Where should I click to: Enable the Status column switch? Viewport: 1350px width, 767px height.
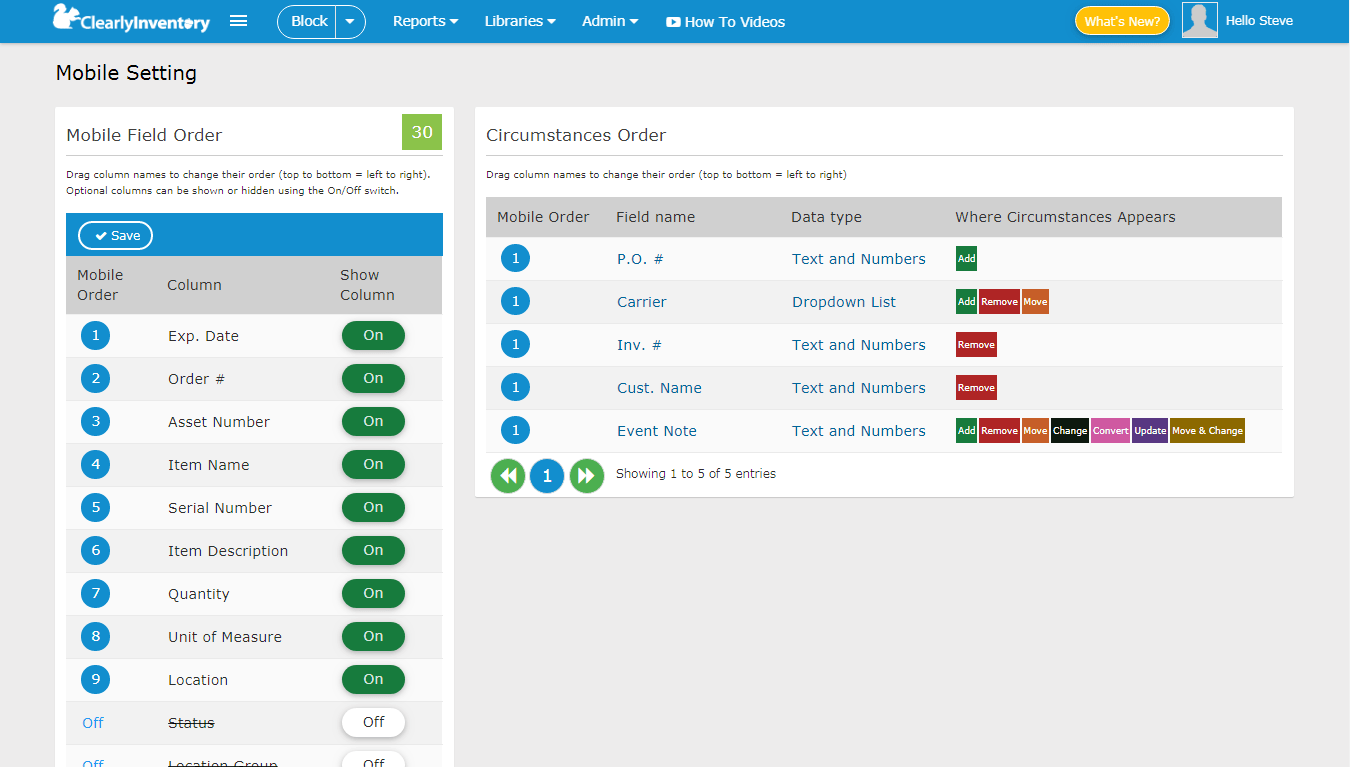pyautogui.click(x=373, y=722)
